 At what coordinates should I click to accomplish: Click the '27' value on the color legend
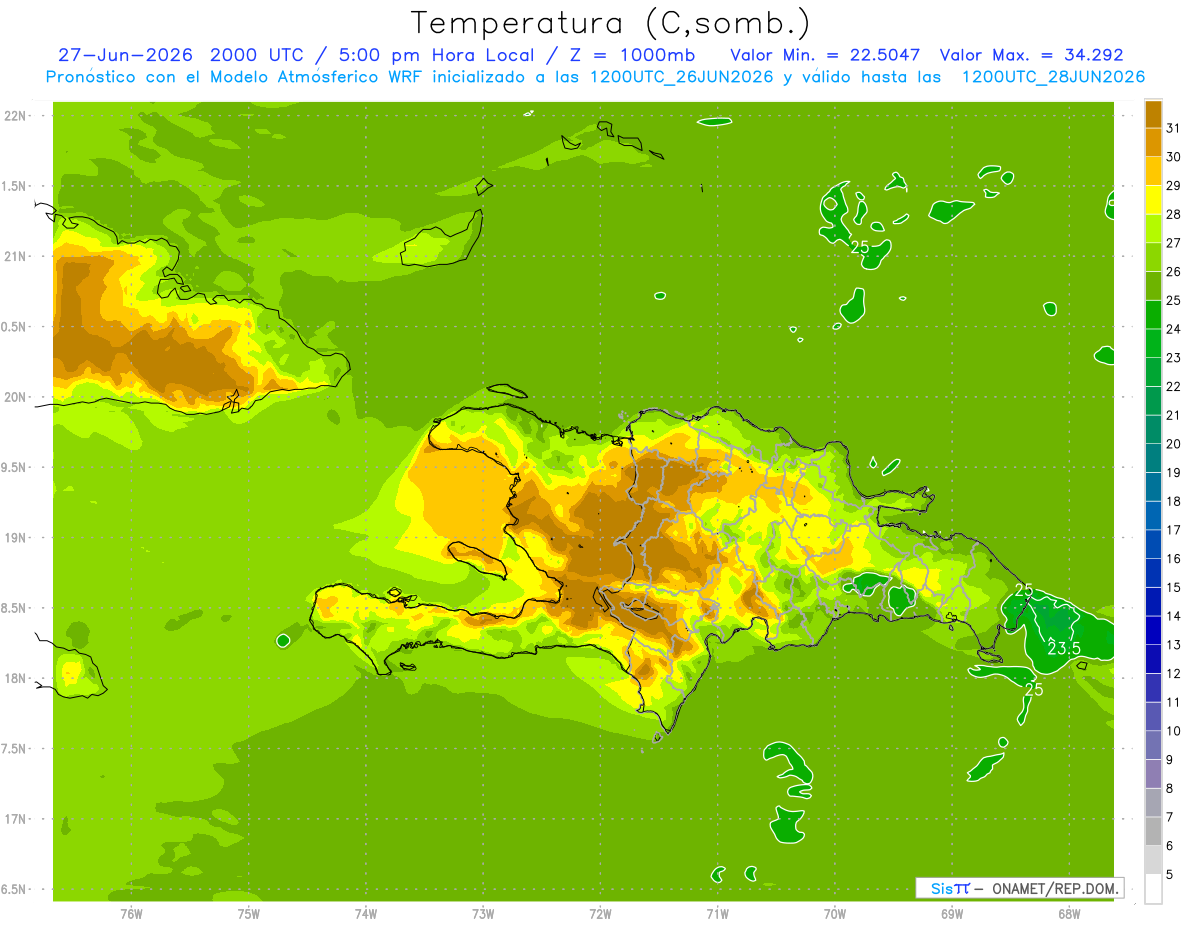[x=1173, y=242]
